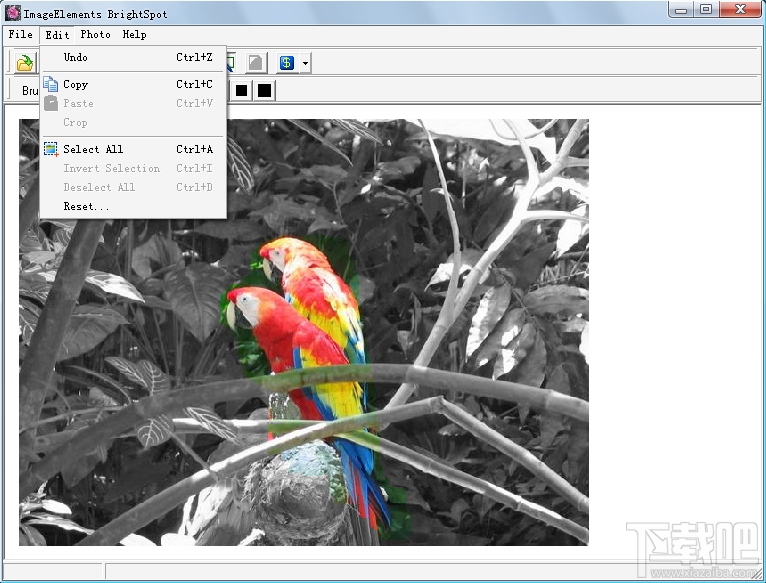766x583 pixels.
Task: Choose Select All in the Edit menu
Action: pos(133,149)
